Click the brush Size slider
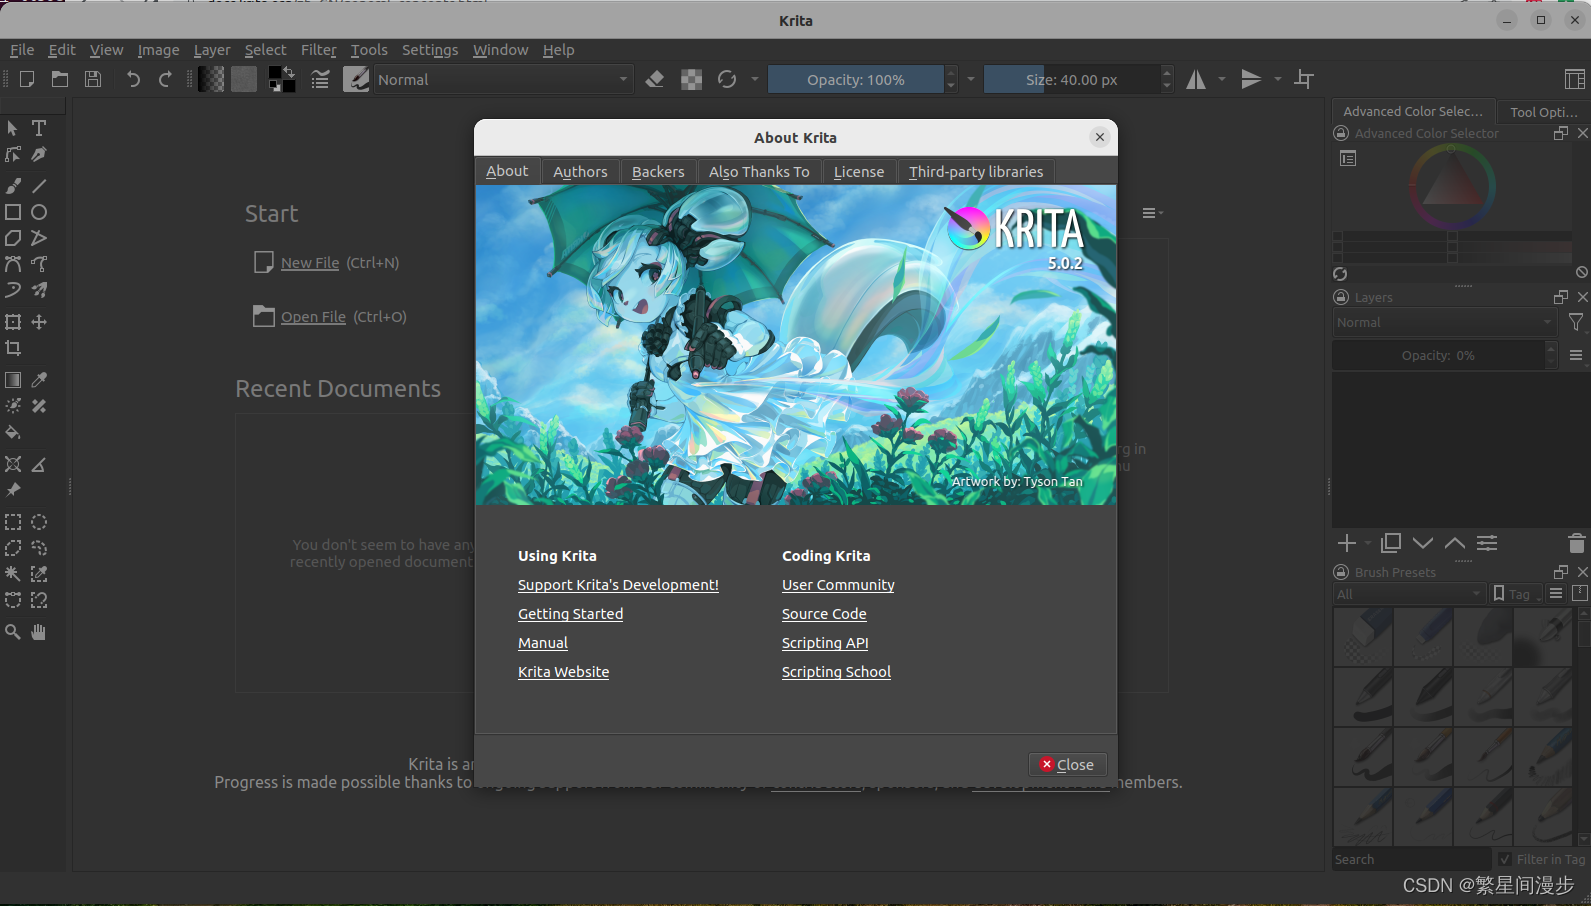Screen dimensions: 1591x906 (x=1071, y=79)
